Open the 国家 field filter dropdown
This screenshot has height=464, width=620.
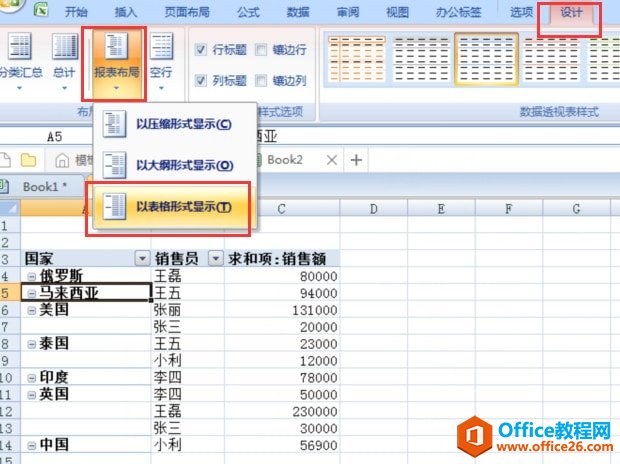[142, 259]
